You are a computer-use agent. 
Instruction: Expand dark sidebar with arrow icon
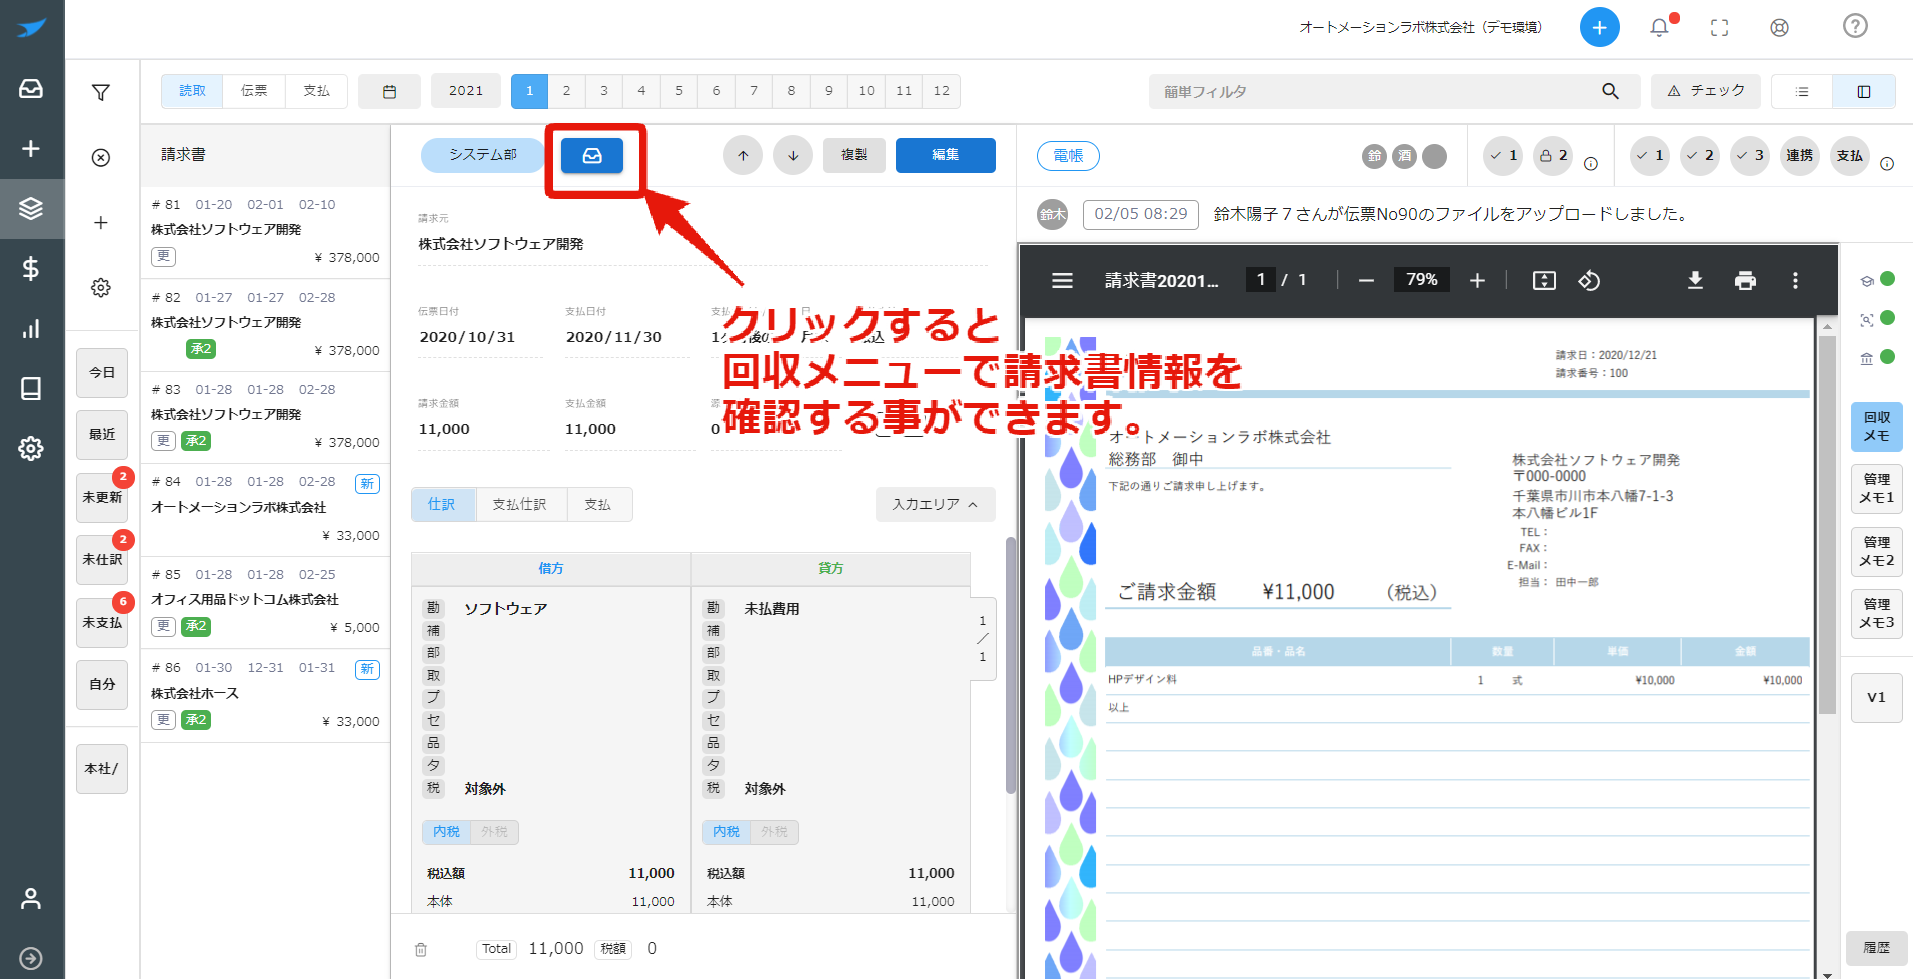(x=31, y=958)
